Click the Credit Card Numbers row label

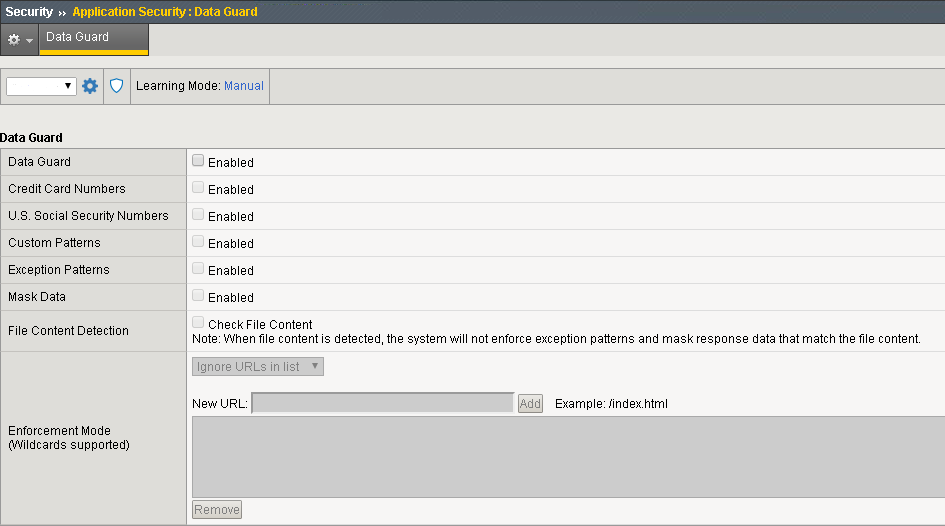tap(67, 189)
